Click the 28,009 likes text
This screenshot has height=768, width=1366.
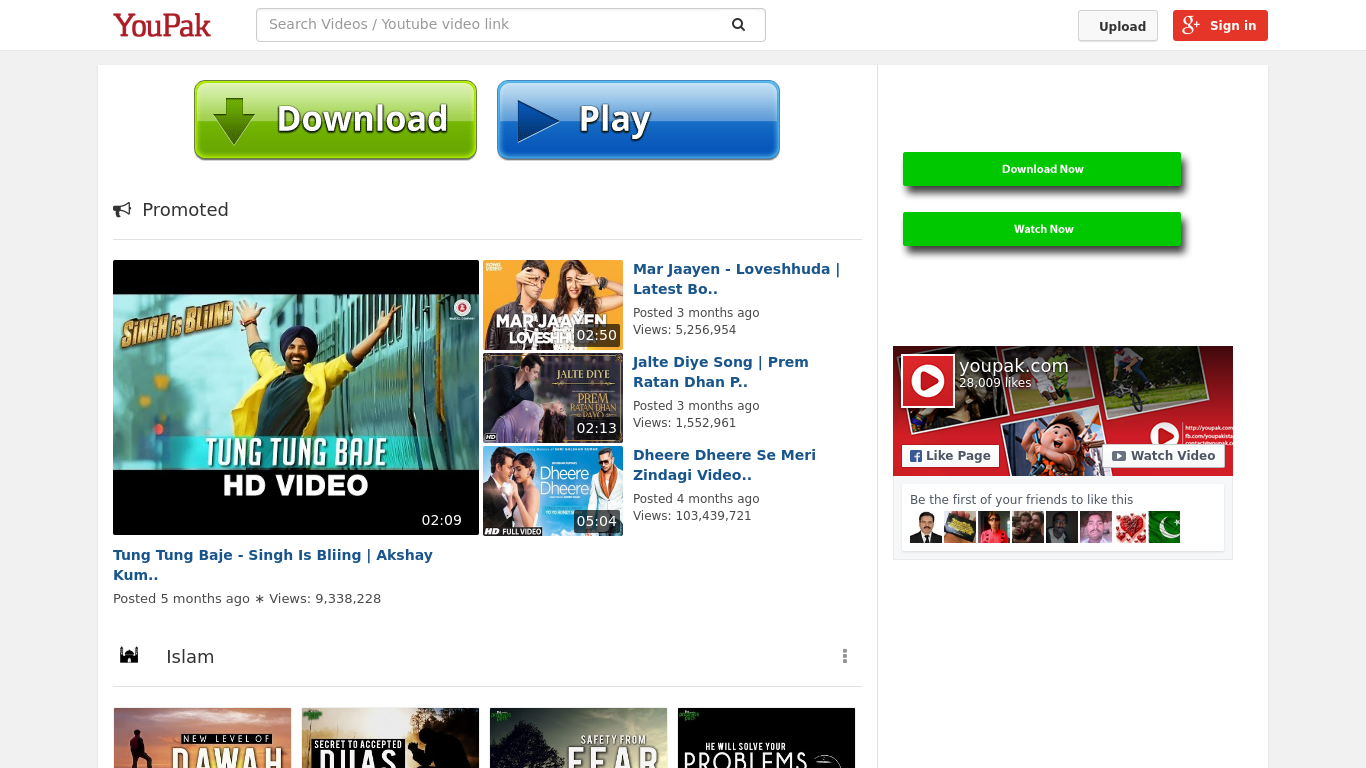(995, 383)
